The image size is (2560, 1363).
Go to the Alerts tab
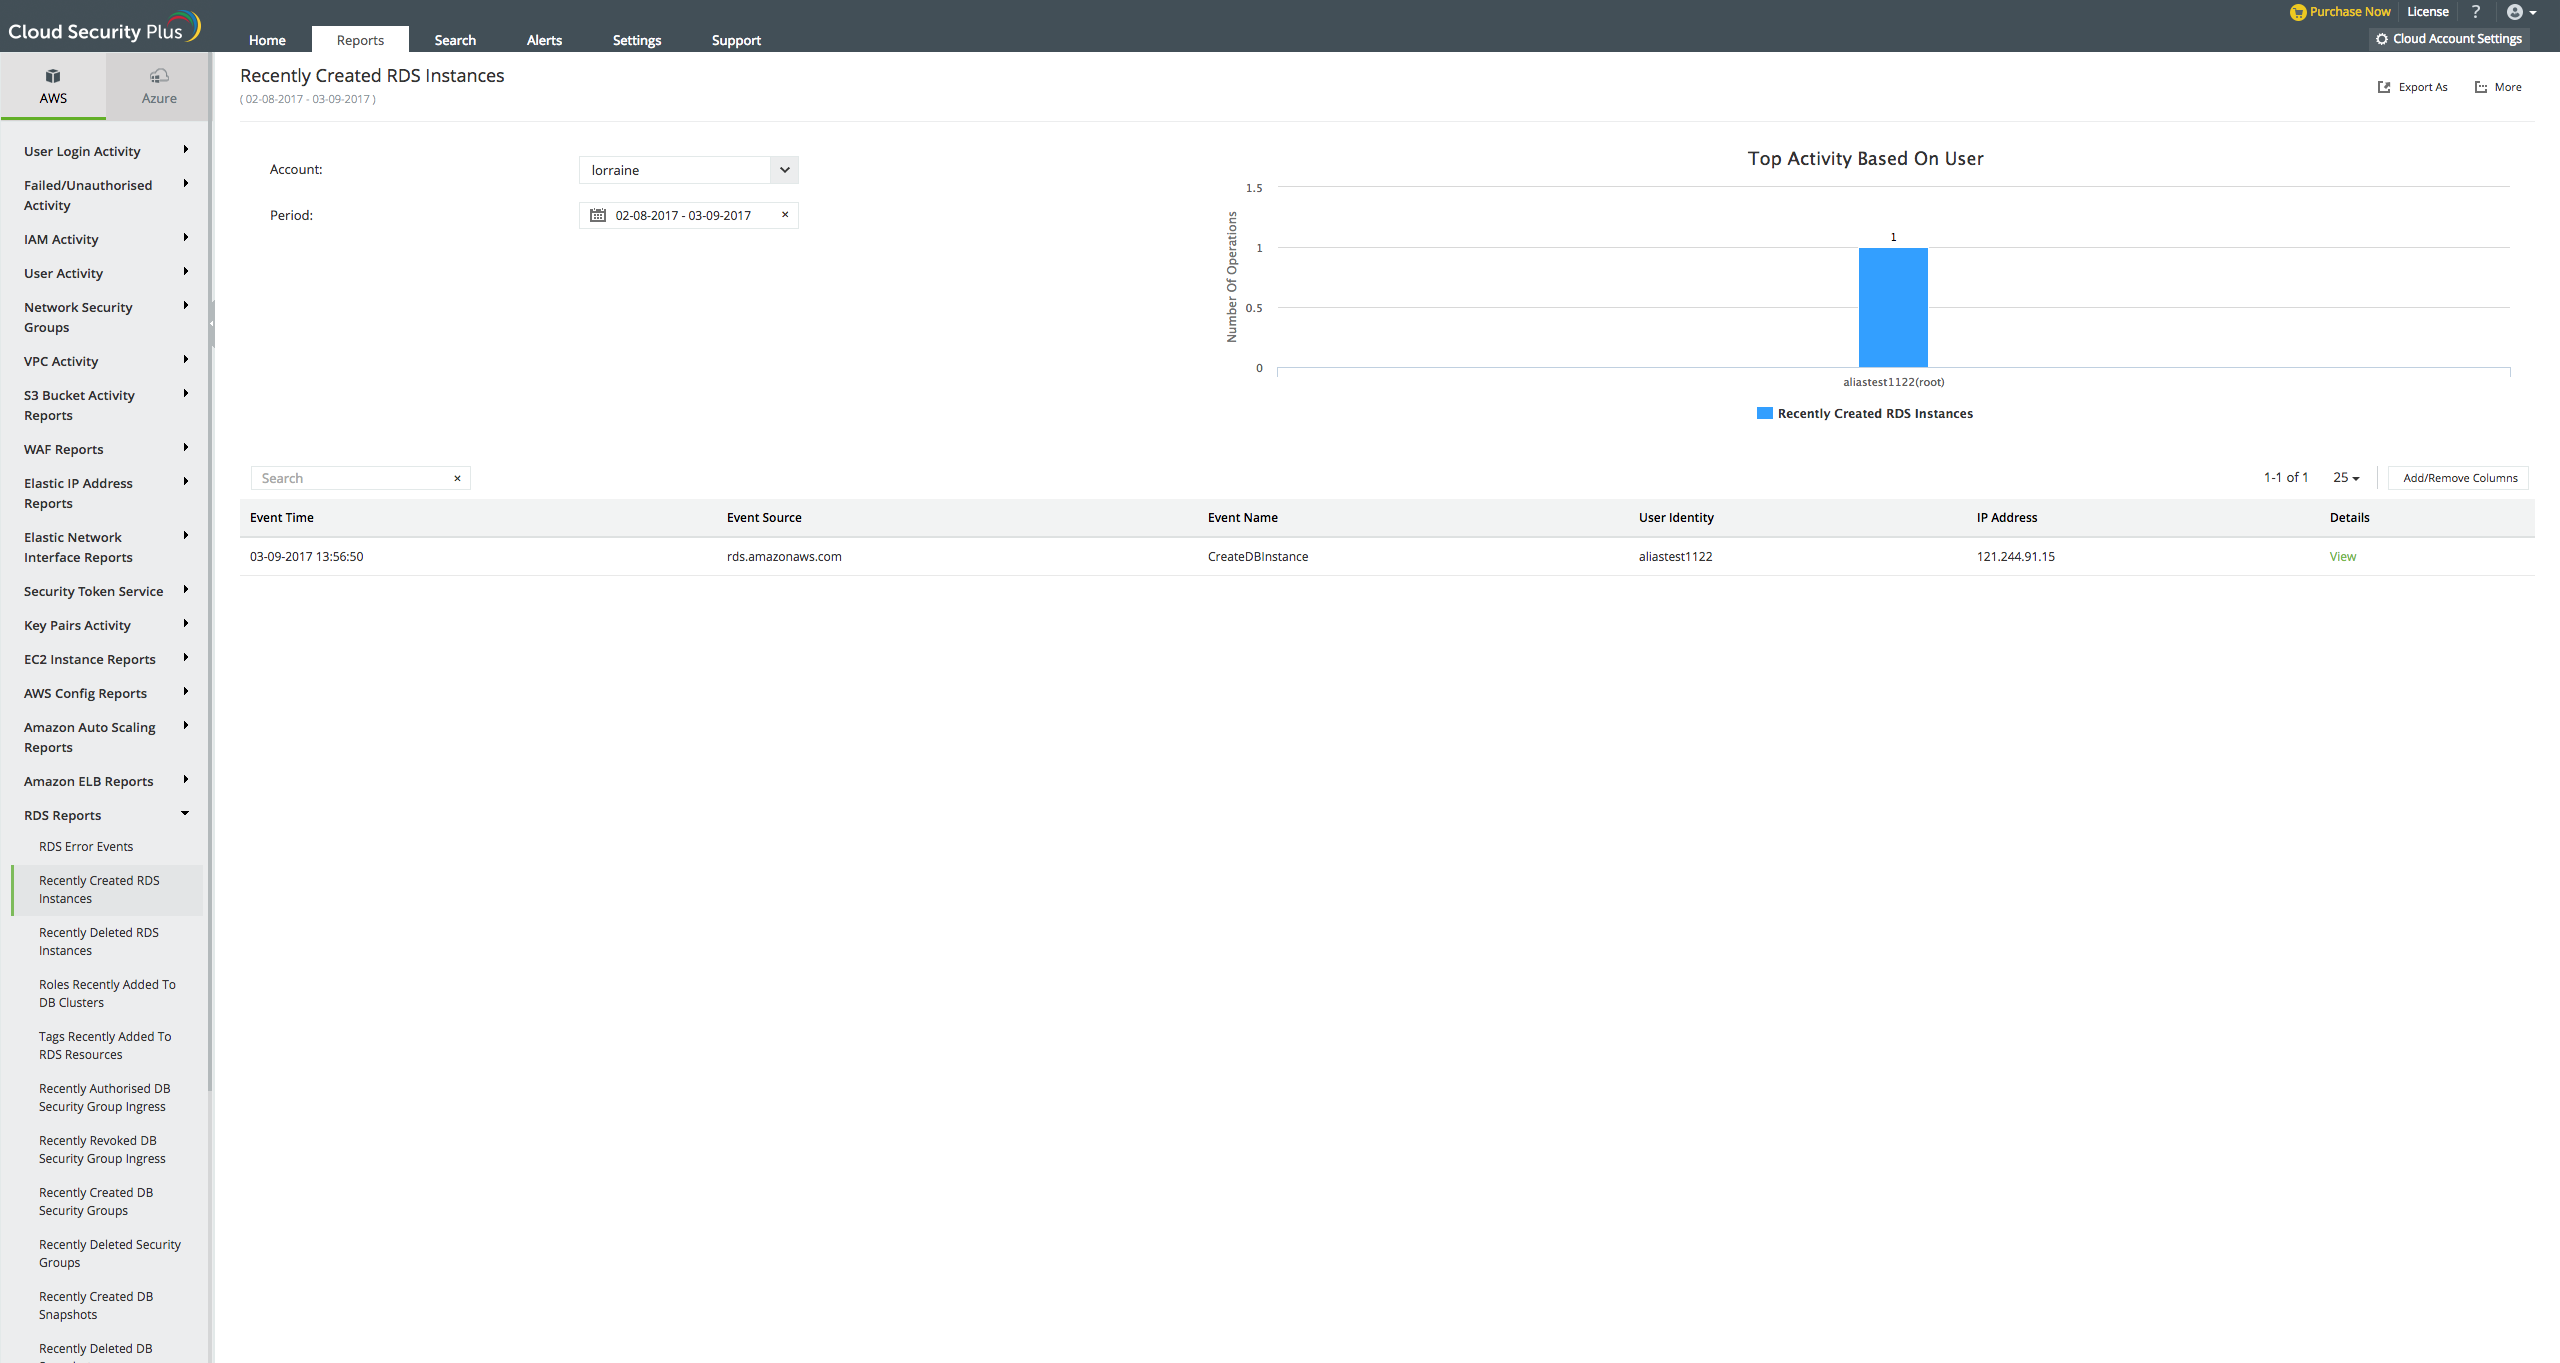[x=544, y=40]
